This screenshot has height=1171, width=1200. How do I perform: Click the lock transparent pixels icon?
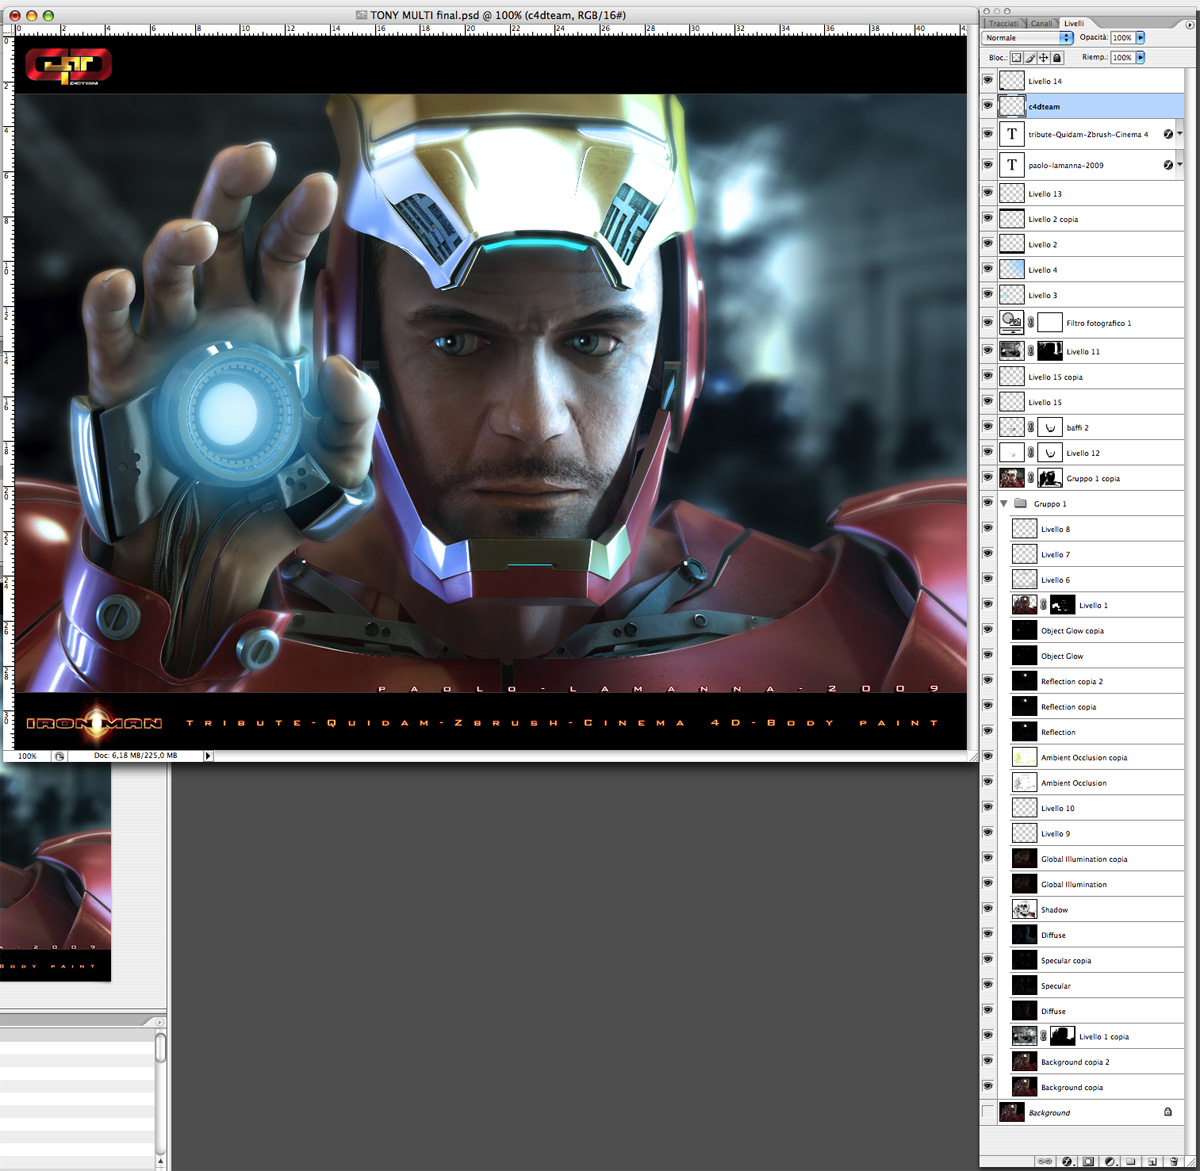1016,58
